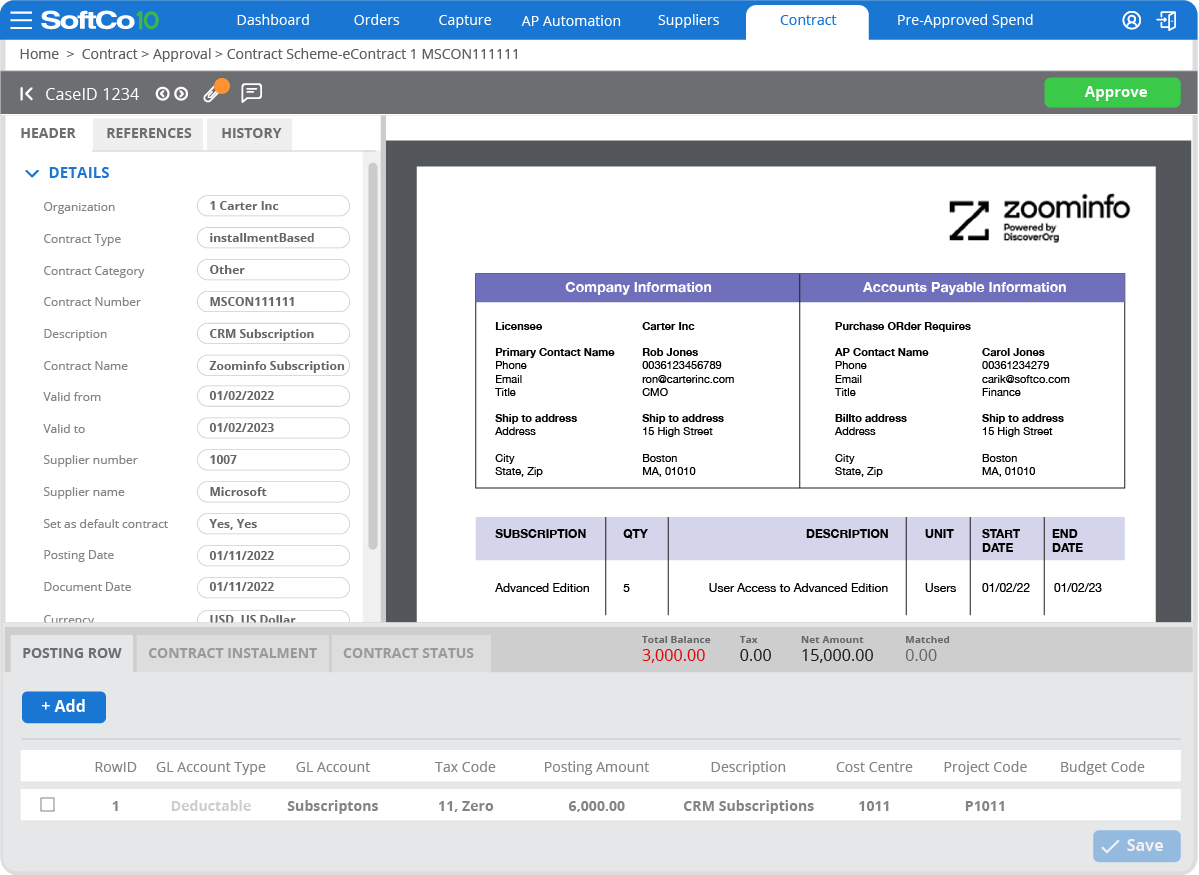Open the comments panel on CaseID 1234
Viewport: 1199px width, 875px height.
[250, 92]
